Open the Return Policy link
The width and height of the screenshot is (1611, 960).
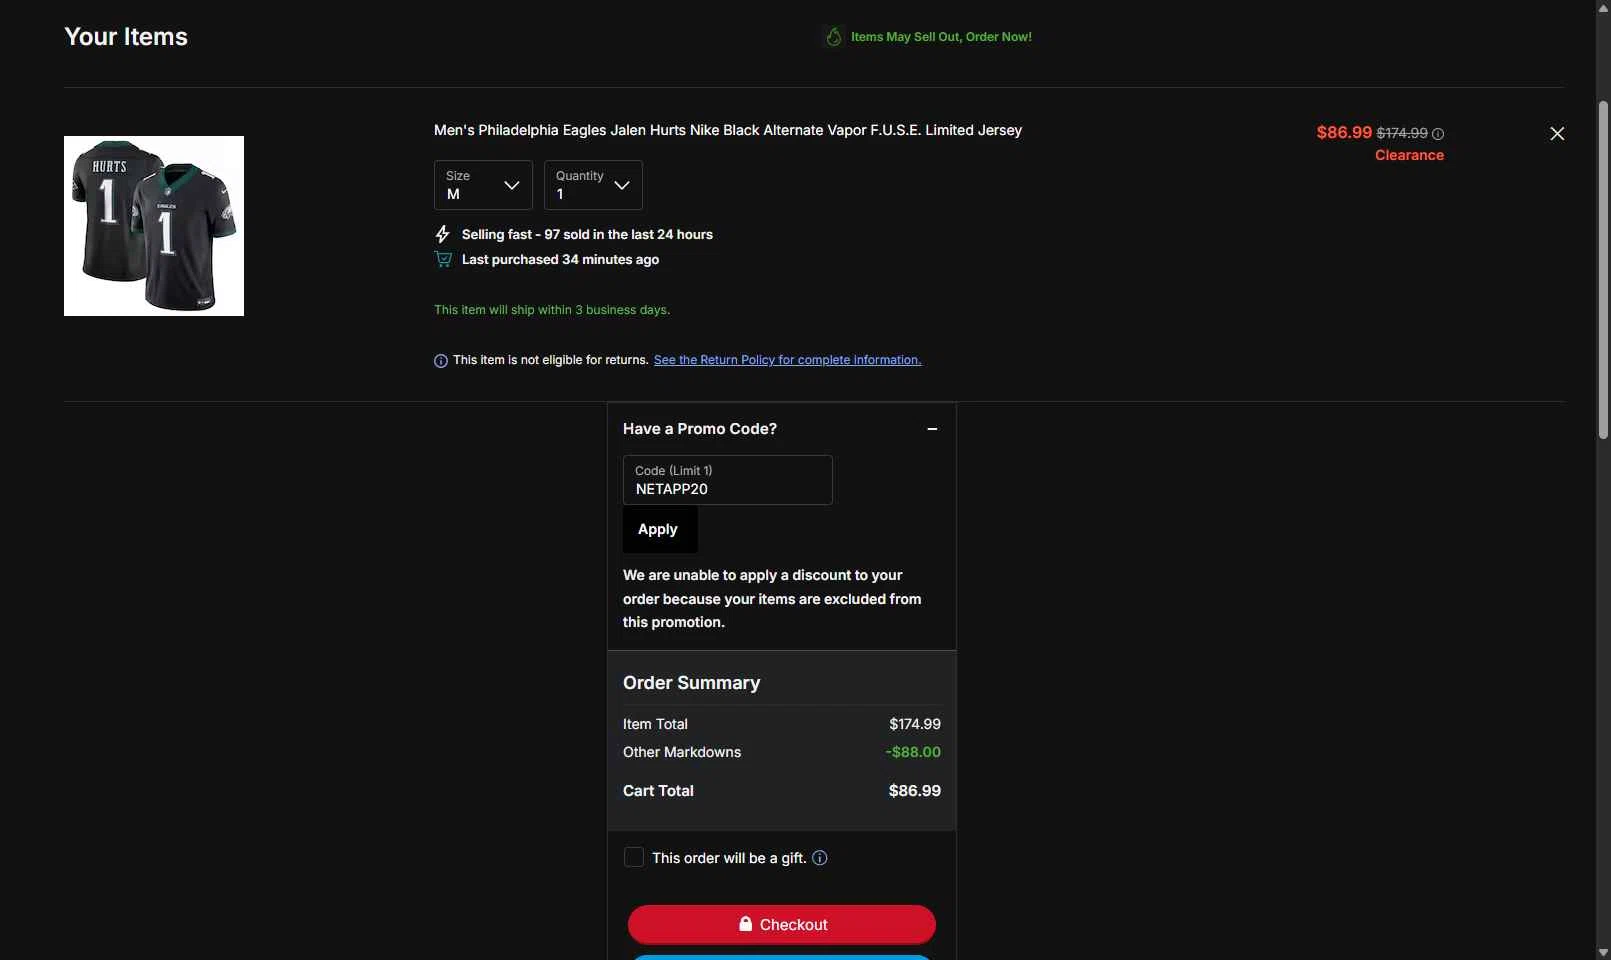coord(788,360)
